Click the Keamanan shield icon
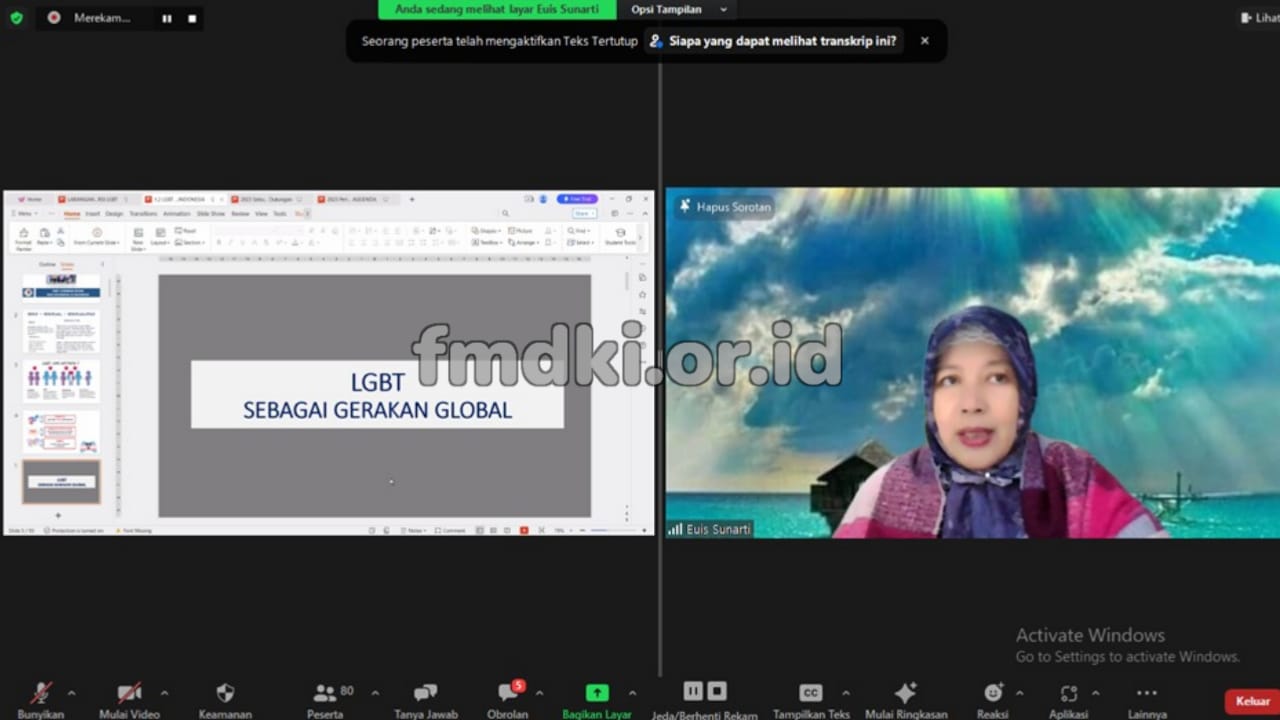 click(x=225, y=693)
